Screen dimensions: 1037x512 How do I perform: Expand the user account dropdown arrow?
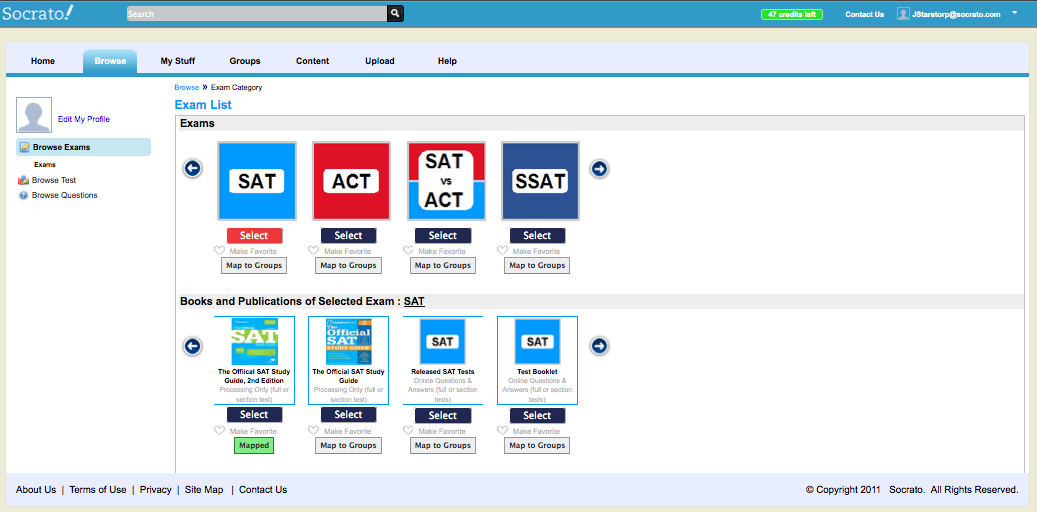click(x=1015, y=13)
